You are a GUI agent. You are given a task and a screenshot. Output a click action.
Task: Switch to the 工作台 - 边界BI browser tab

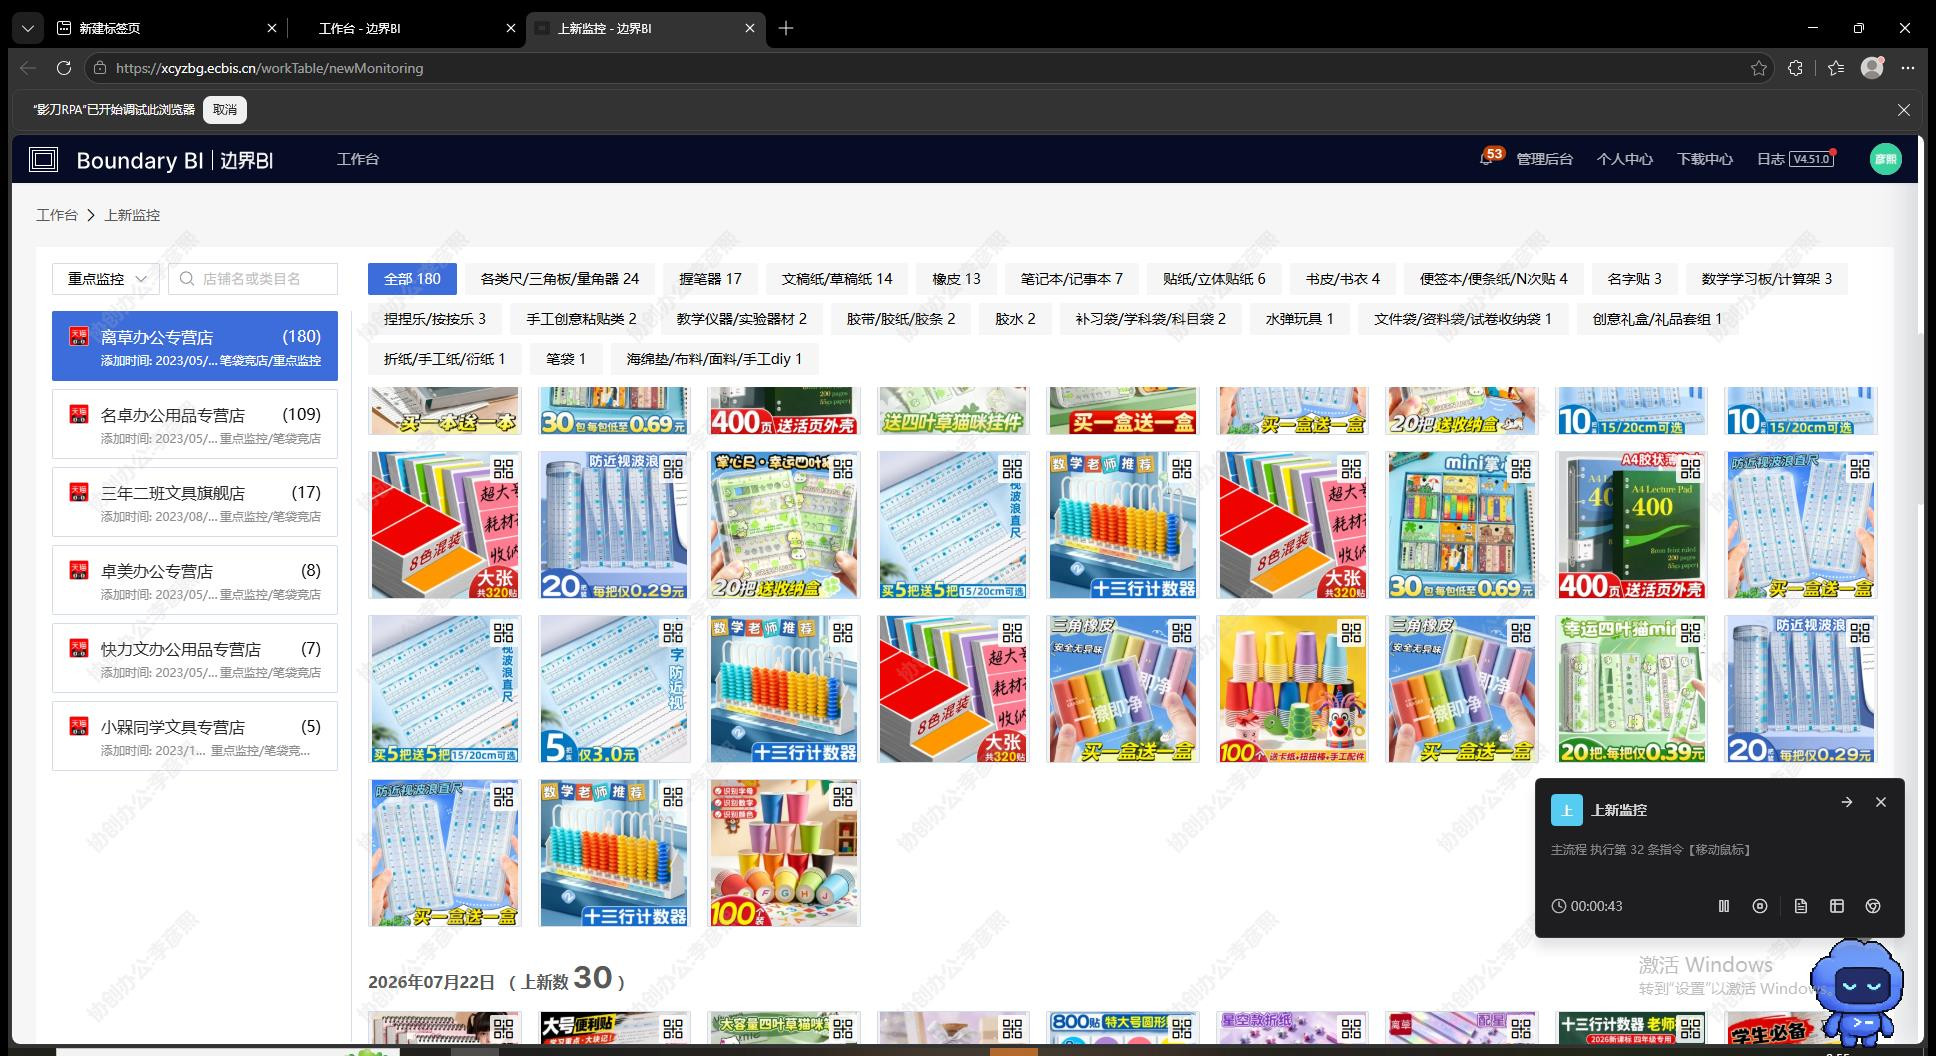click(x=406, y=28)
